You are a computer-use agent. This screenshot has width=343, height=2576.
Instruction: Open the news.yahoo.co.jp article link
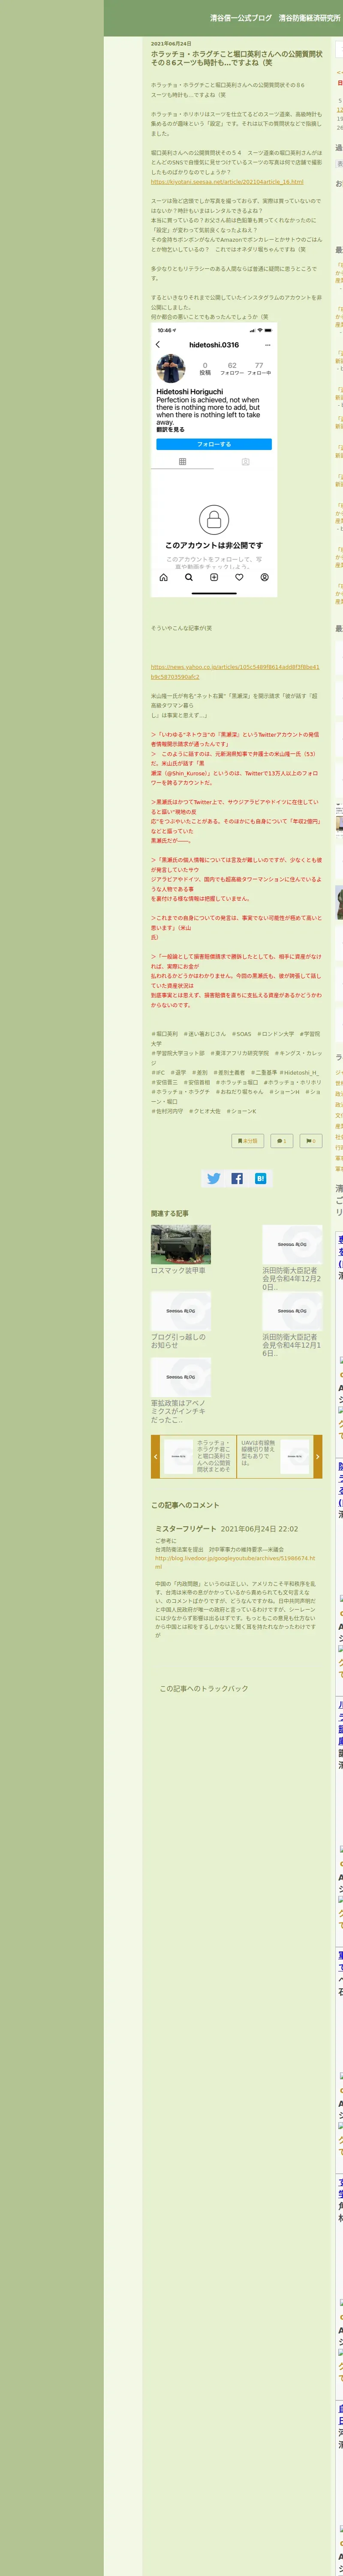[235, 671]
